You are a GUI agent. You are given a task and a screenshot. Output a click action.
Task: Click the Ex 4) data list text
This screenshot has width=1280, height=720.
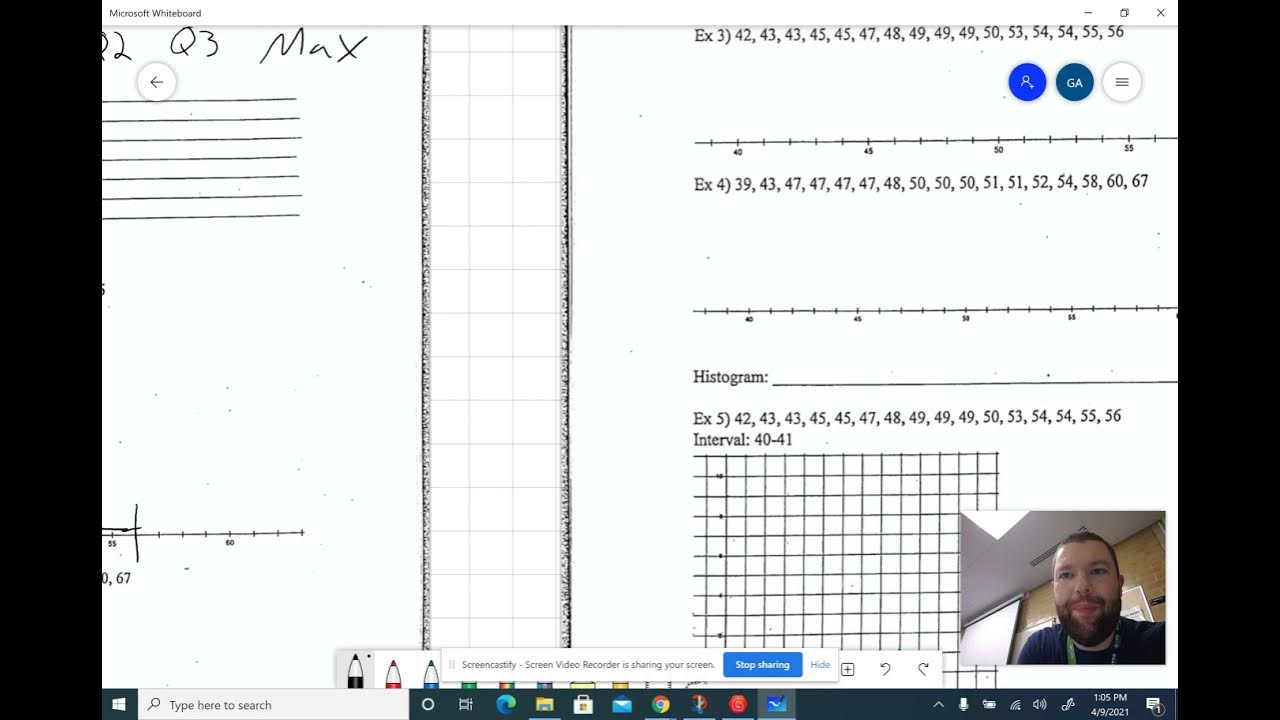[921, 182]
